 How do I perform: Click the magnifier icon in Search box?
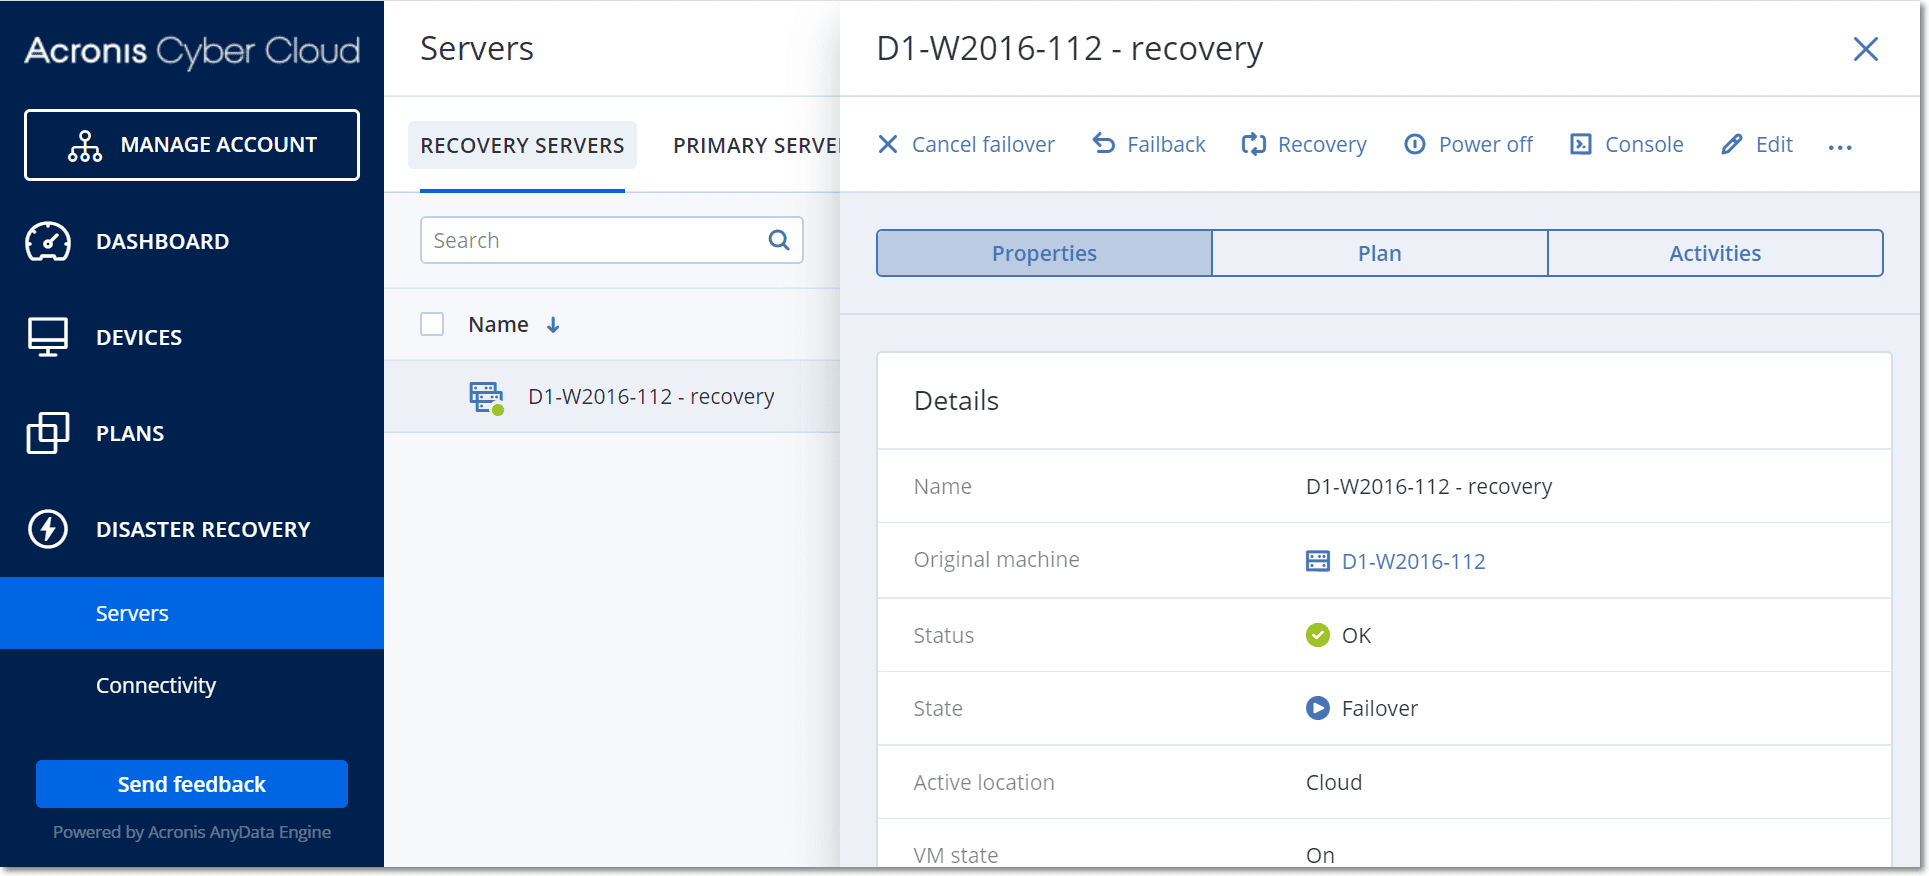click(779, 240)
